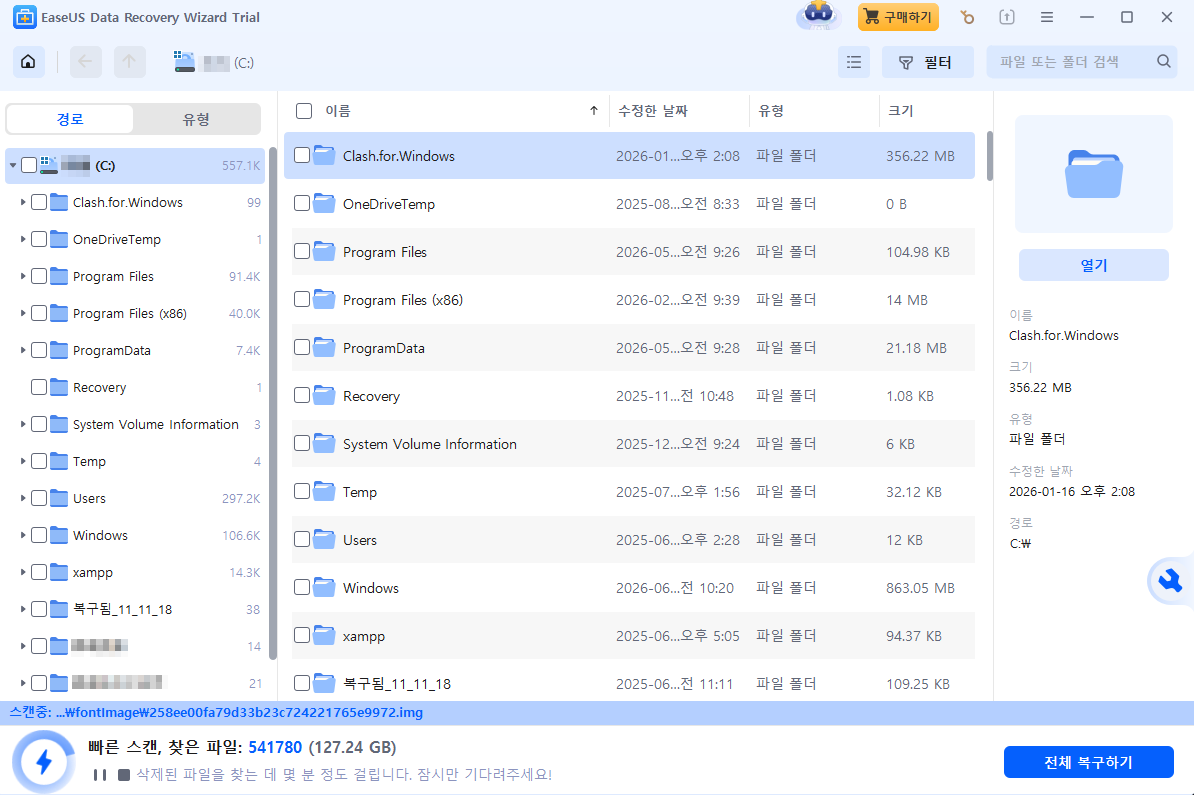Collapse the C: drive tree node

(13, 165)
